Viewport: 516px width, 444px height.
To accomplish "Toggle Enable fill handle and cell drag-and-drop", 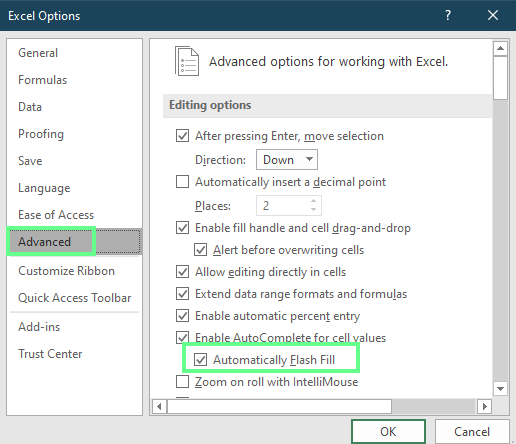I will tap(182, 228).
